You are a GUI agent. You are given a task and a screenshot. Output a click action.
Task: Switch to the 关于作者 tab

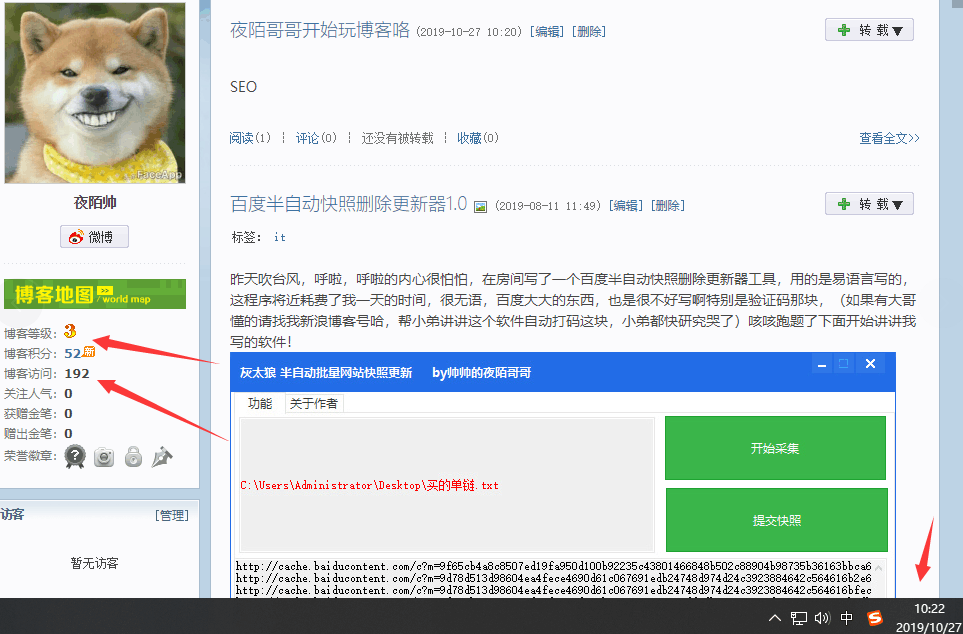tap(313, 403)
